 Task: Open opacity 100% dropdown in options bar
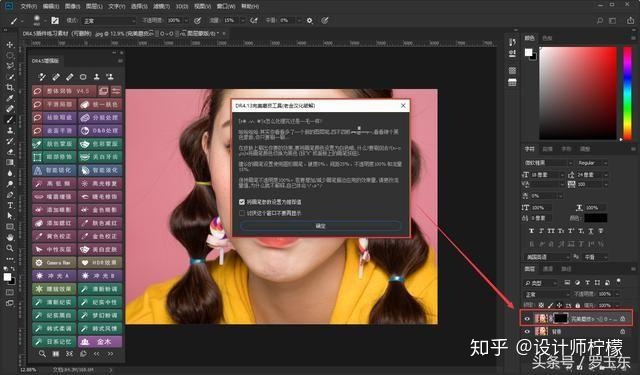coord(186,20)
